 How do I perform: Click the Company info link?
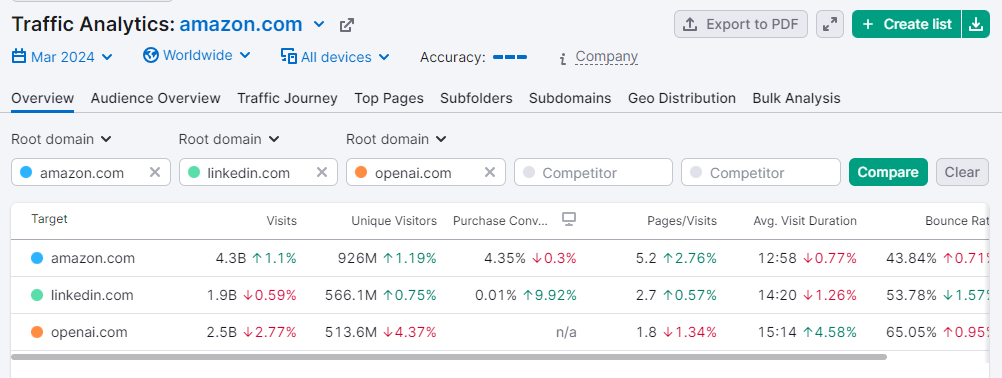606,57
